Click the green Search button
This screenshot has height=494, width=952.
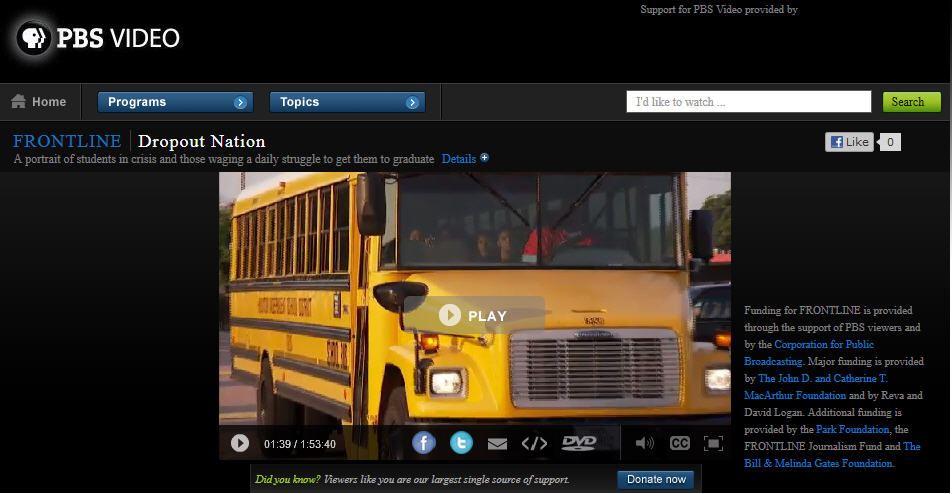(x=911, y=102)
